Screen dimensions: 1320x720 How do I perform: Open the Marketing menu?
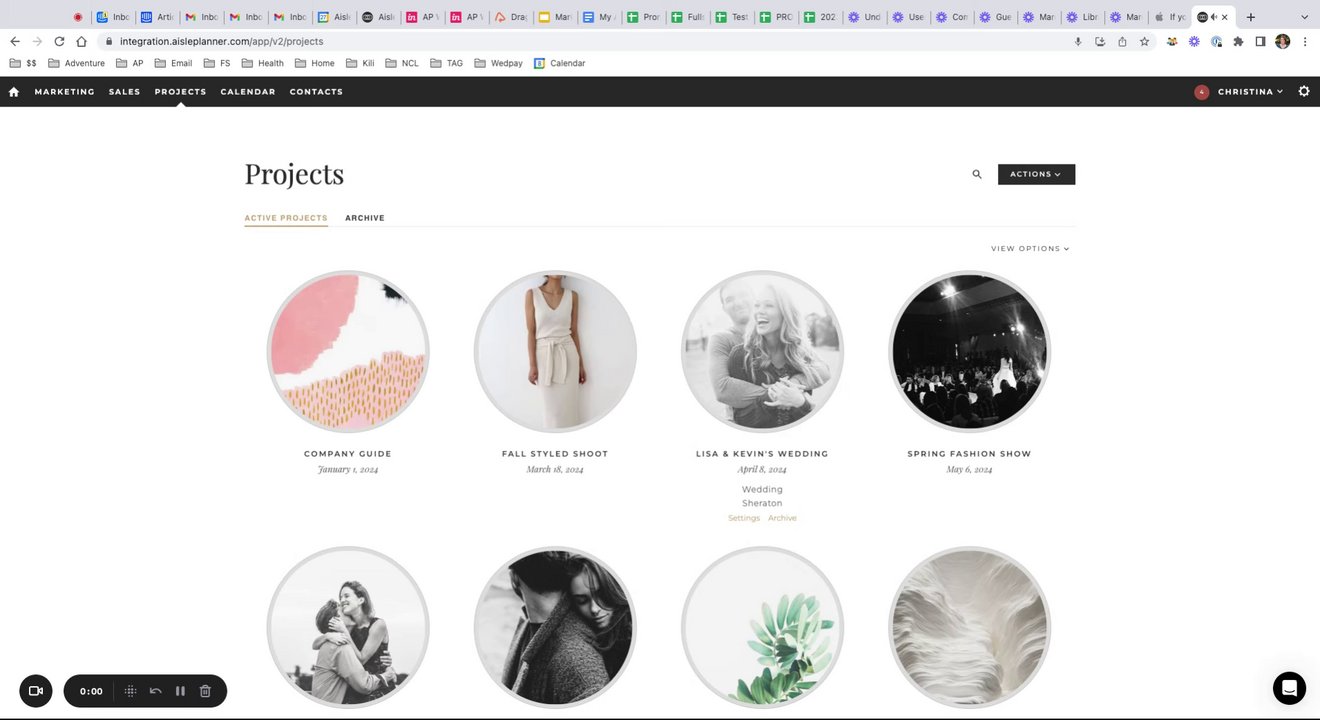(65, 92)
